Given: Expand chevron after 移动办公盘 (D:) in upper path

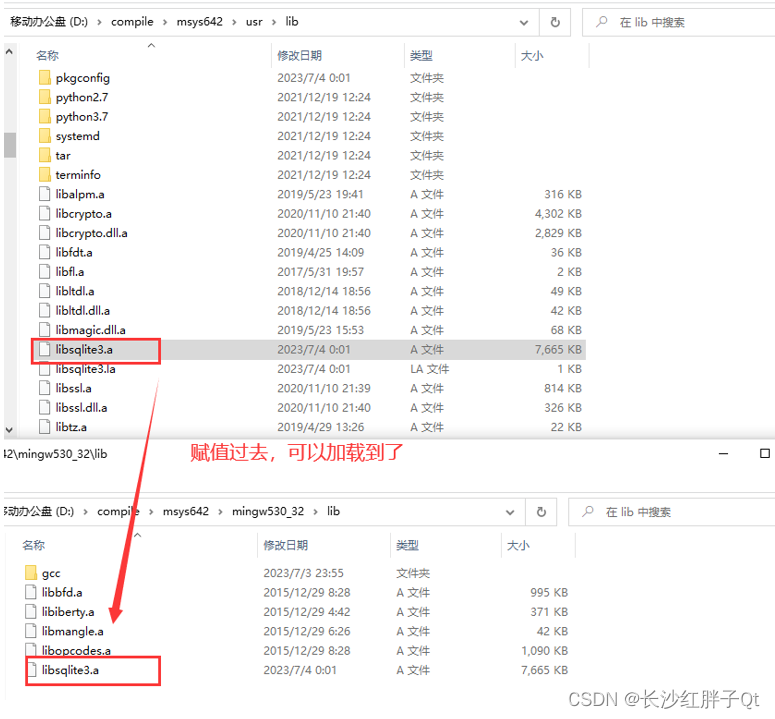Looking at the screenshot, I should [x=99, y=22].
